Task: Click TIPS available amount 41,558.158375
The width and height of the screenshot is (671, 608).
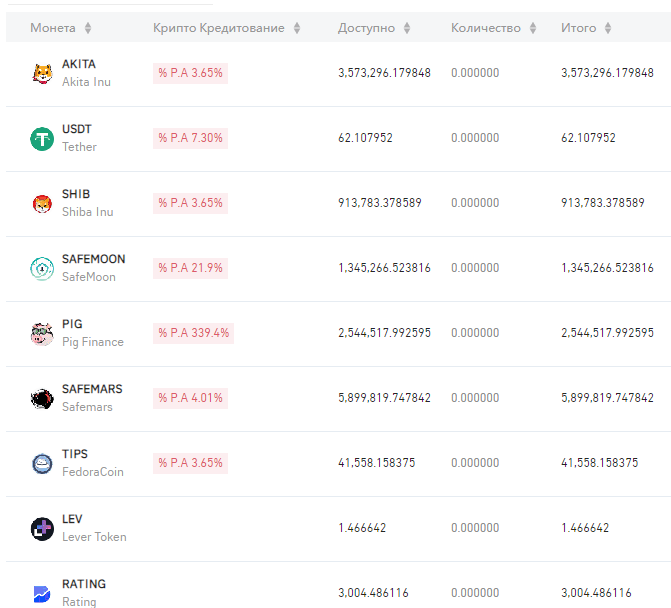Action: pos(377,463)
